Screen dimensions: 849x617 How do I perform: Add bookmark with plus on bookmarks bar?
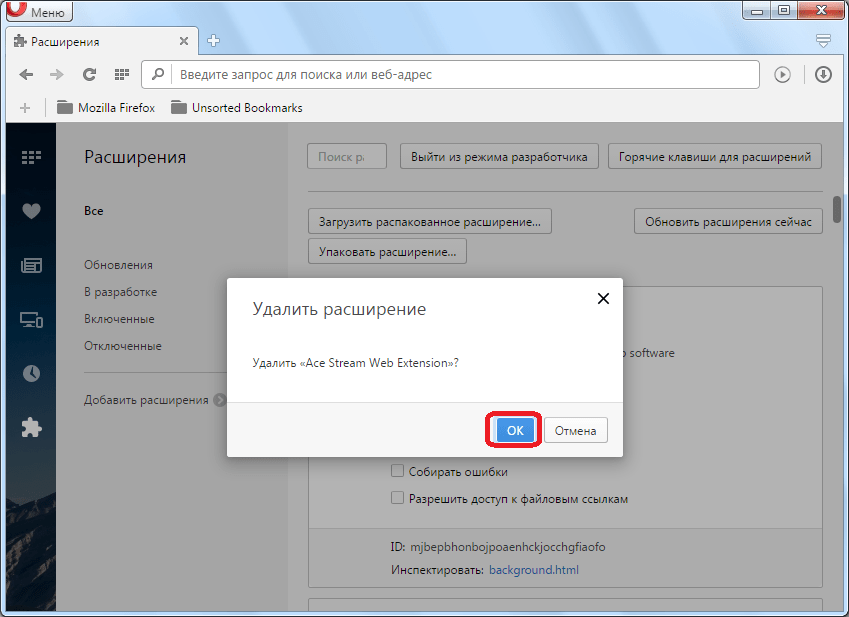click(x=25, y=108)
